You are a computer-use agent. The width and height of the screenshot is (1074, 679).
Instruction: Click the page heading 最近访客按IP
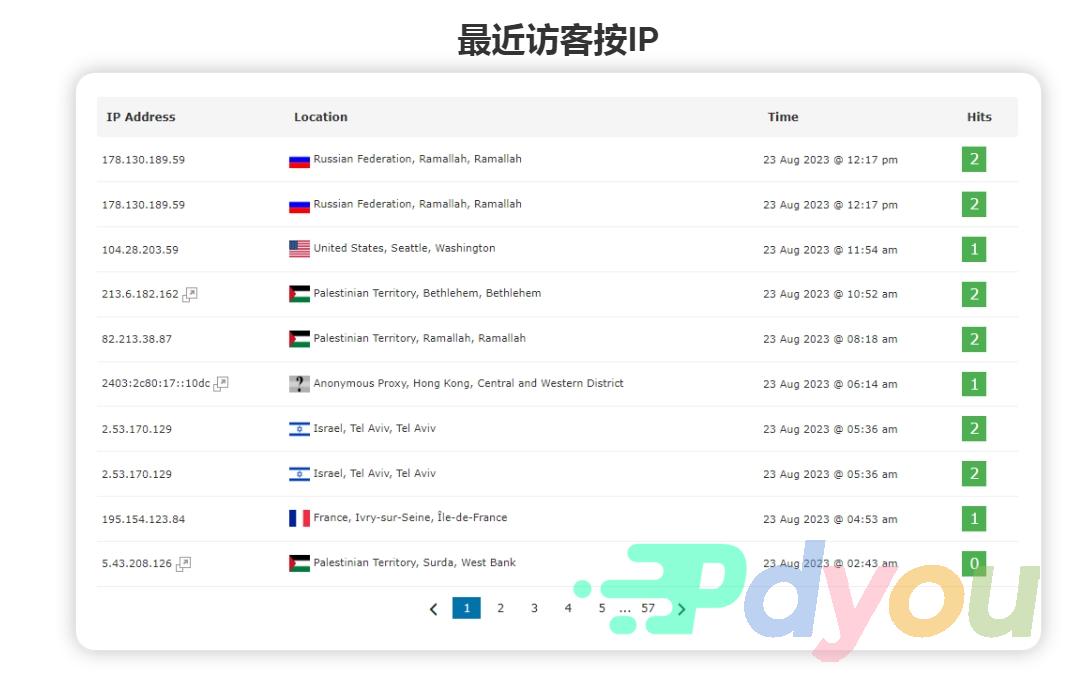558,40
